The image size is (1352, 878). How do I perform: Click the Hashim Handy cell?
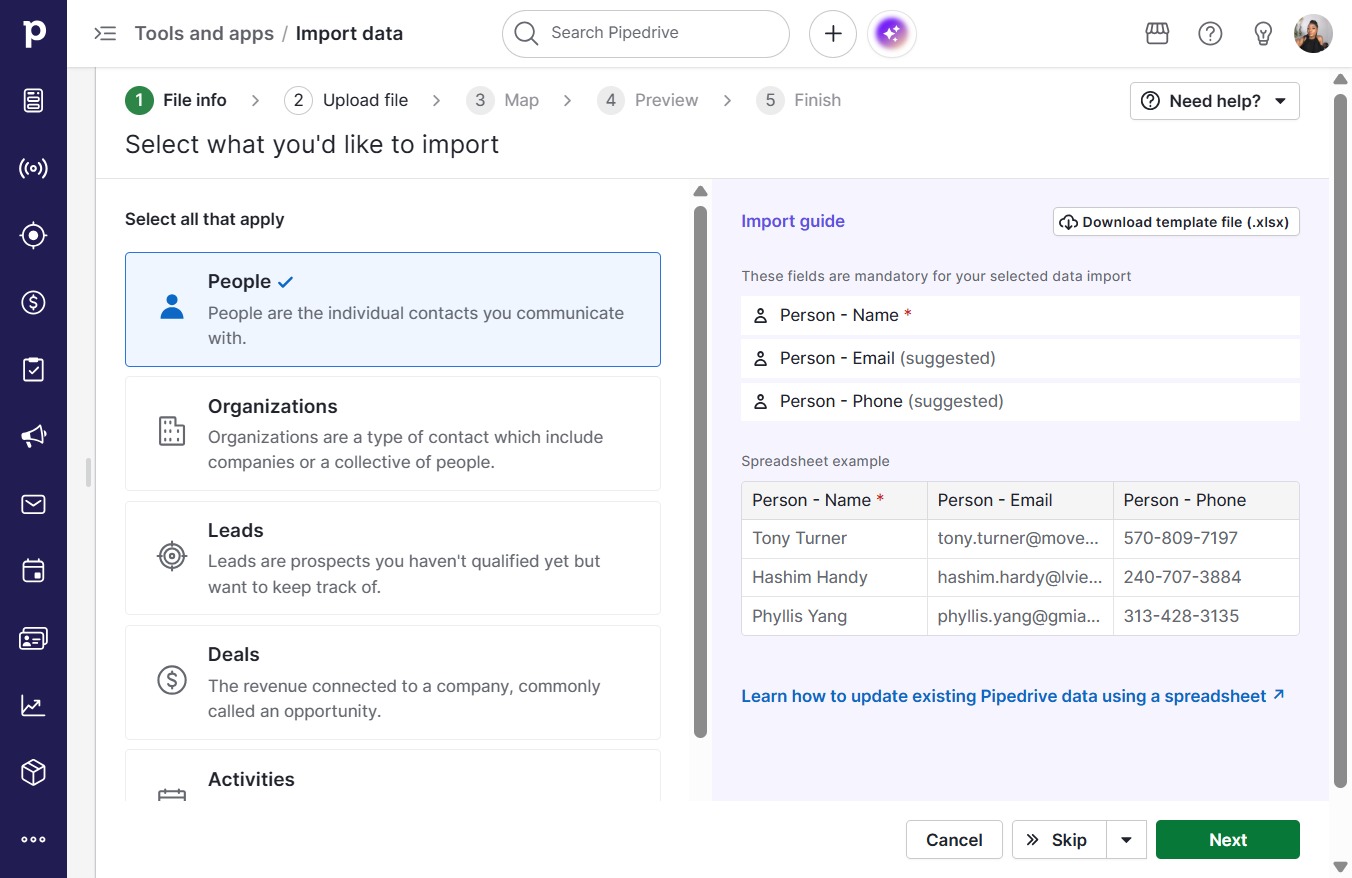[834, 577]
